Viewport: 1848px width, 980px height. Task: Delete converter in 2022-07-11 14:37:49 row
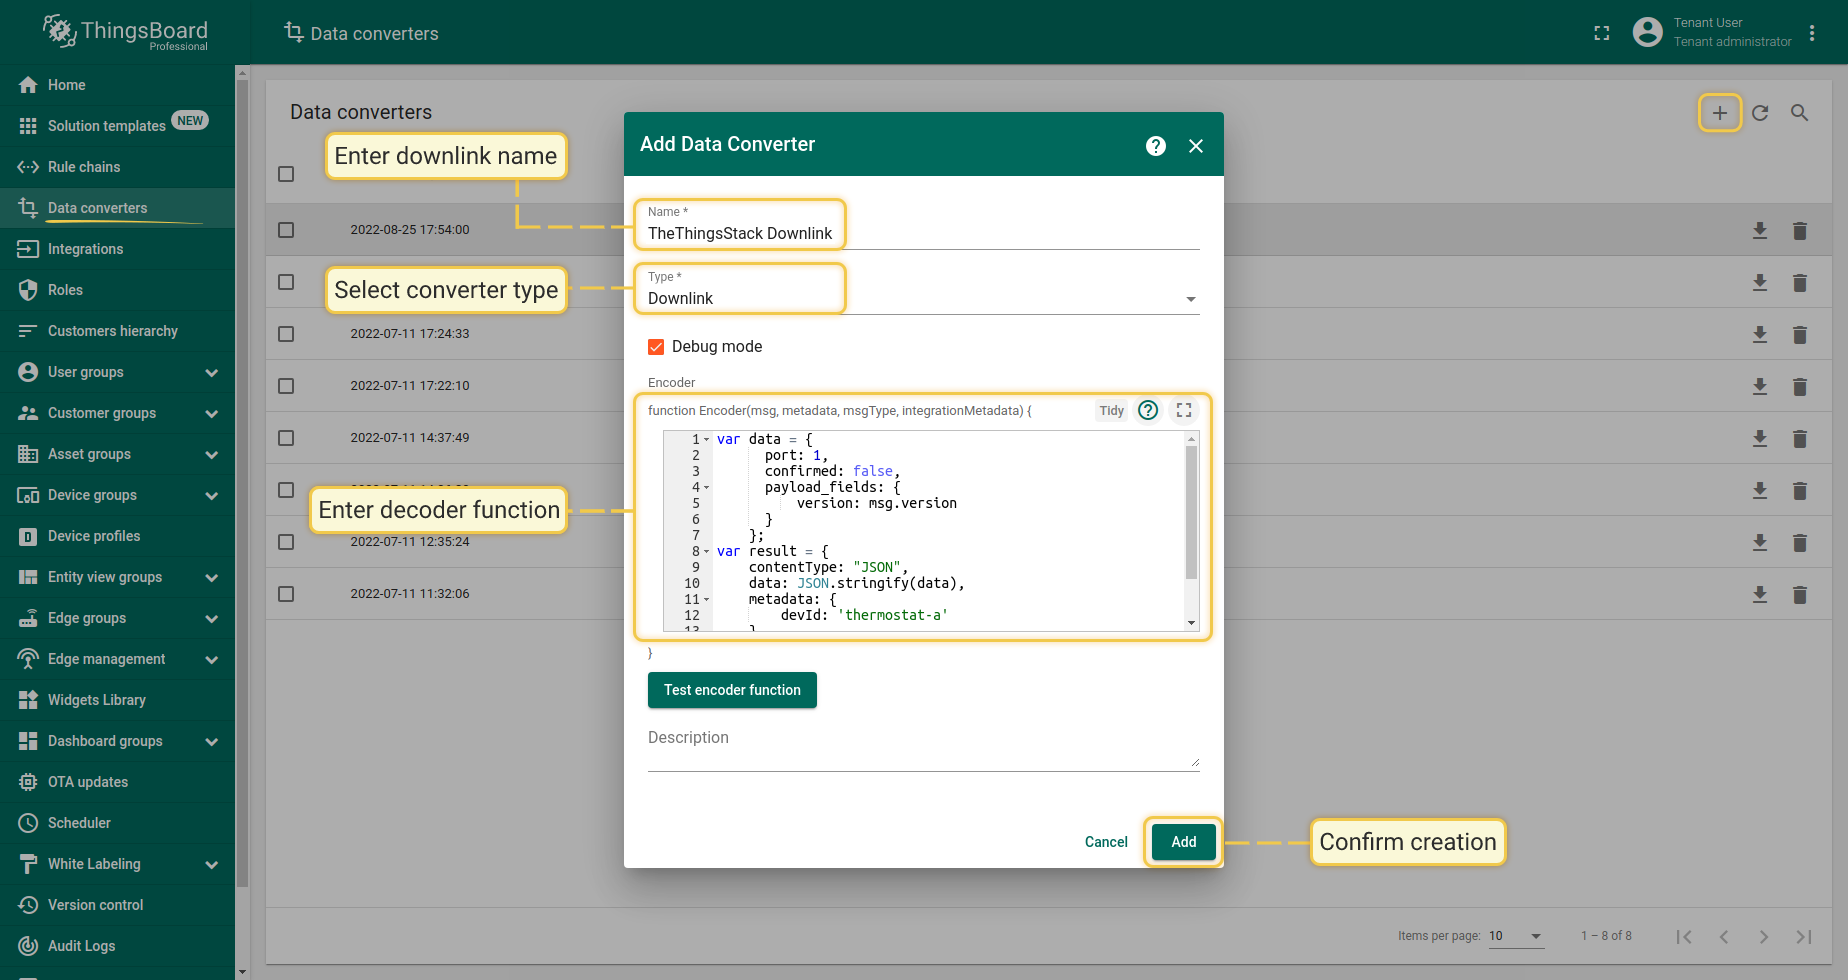point(1800,439)
